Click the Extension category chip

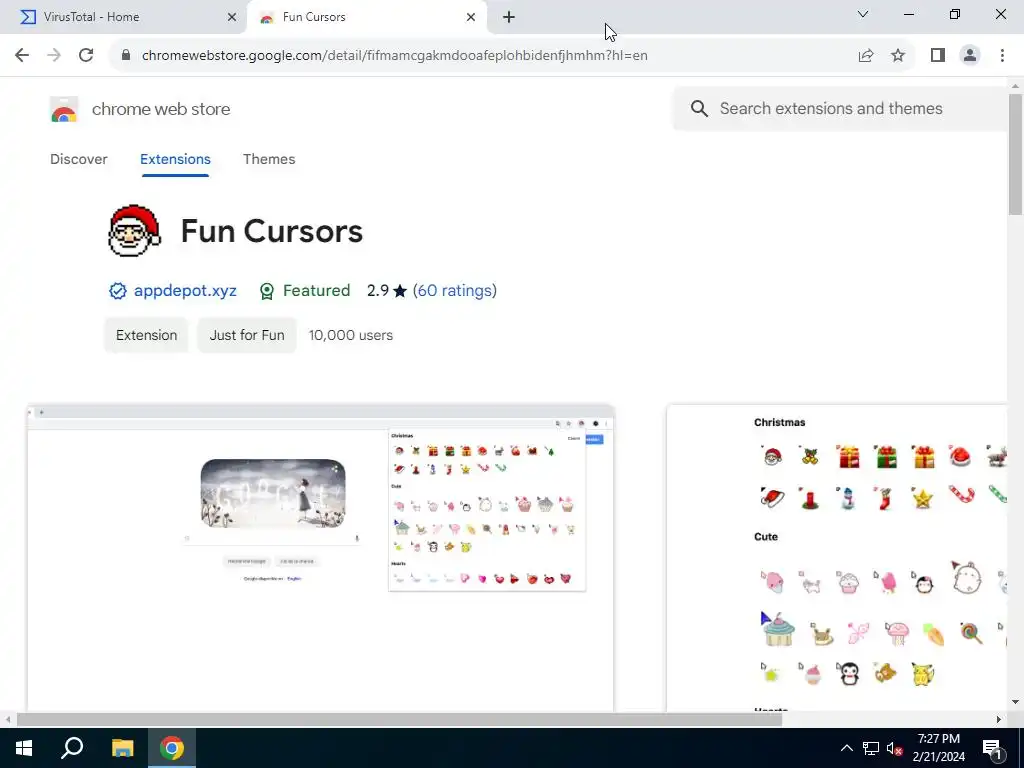click(x=146, y=335)
